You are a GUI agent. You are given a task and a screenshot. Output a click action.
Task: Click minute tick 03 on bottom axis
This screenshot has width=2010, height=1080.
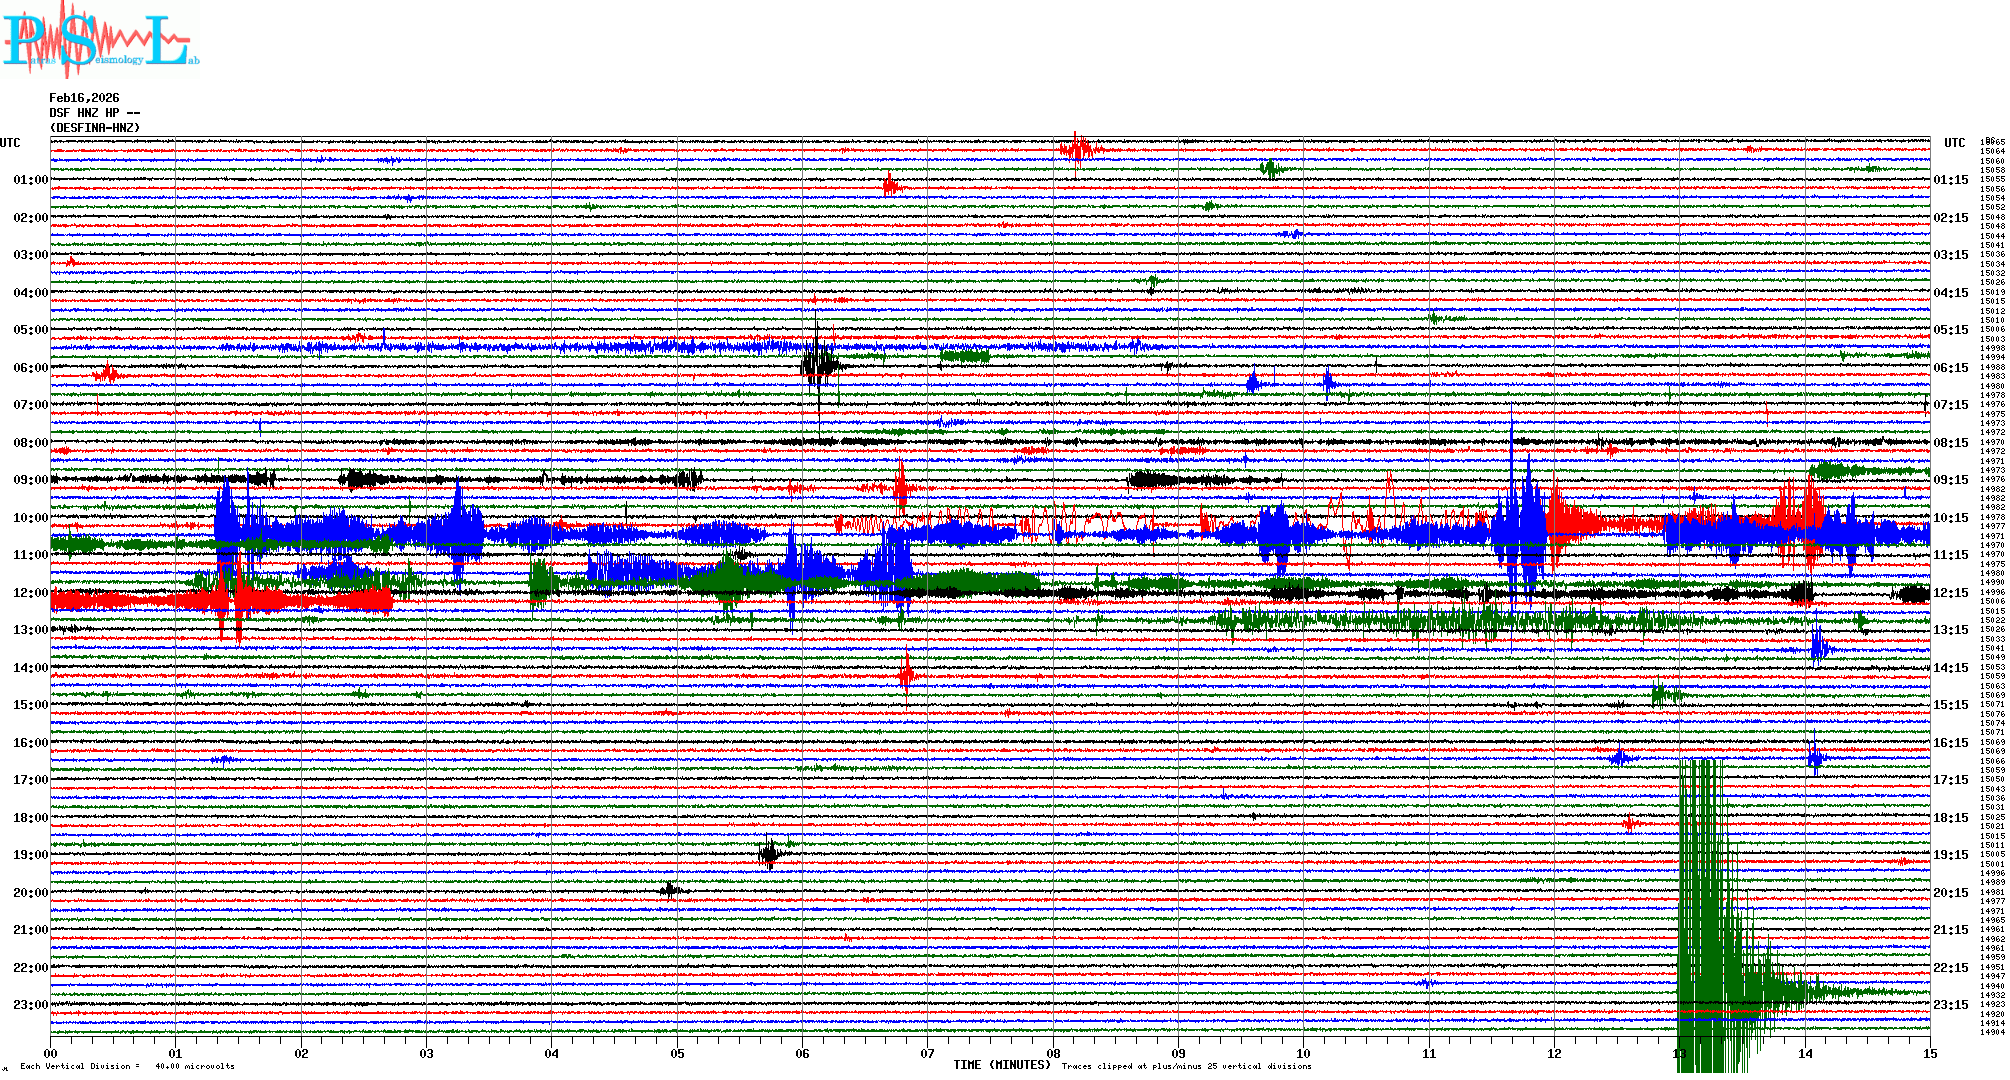(x=427, y=1054)
